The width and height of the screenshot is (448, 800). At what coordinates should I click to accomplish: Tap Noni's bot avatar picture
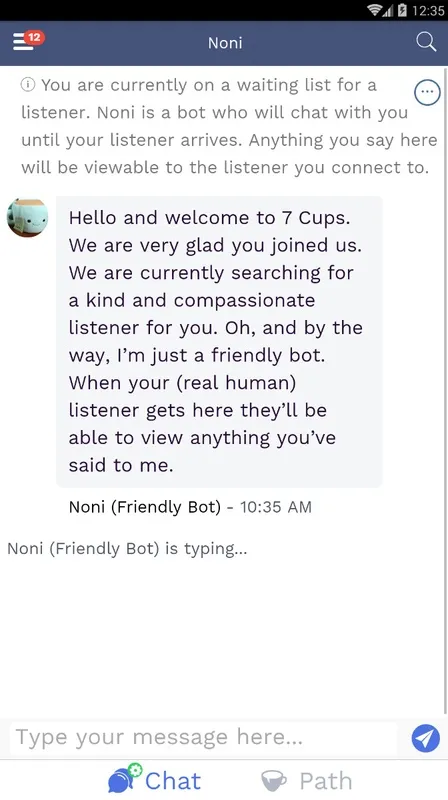[28, 218]
